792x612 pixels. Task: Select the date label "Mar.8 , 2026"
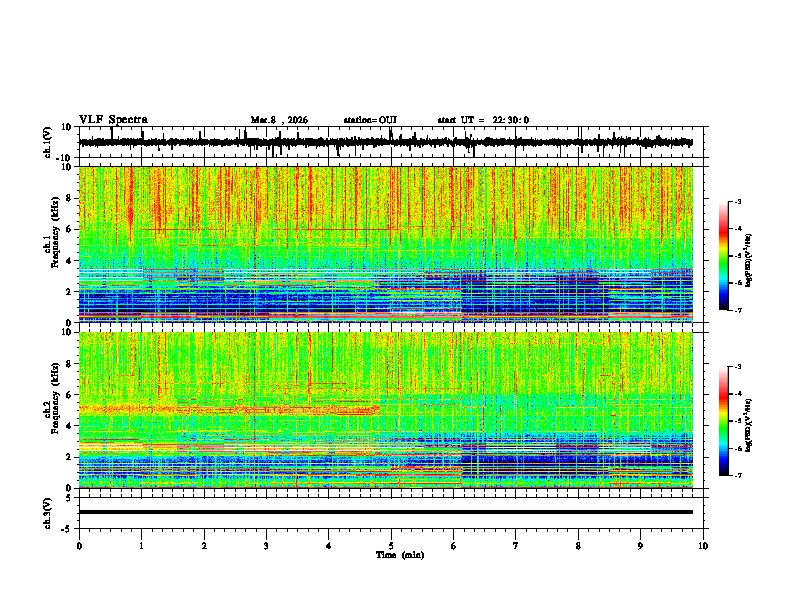[279, 120]
